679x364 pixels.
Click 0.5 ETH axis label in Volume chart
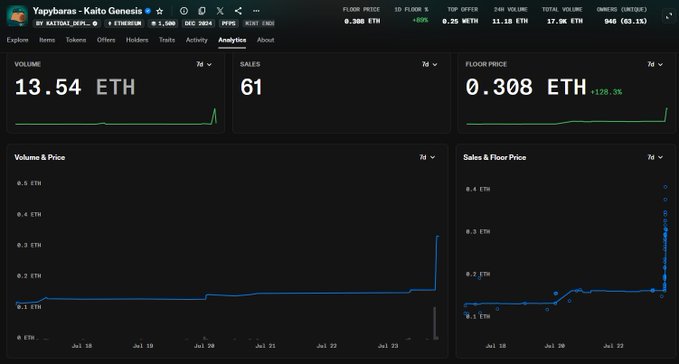[29, 184]
